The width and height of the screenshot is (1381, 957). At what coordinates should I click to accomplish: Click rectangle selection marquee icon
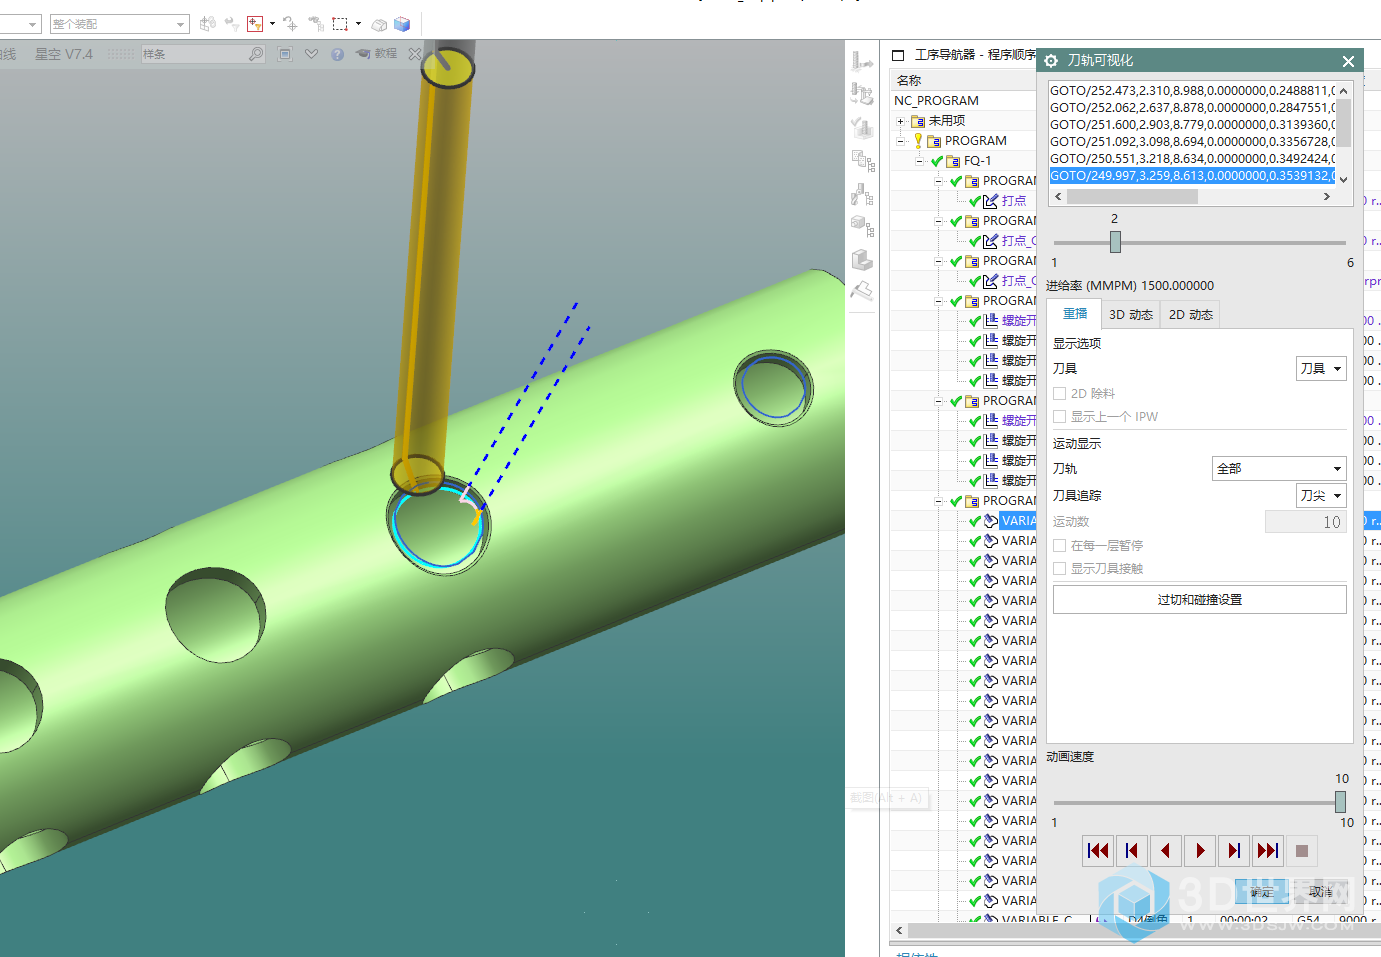[340, 23]
